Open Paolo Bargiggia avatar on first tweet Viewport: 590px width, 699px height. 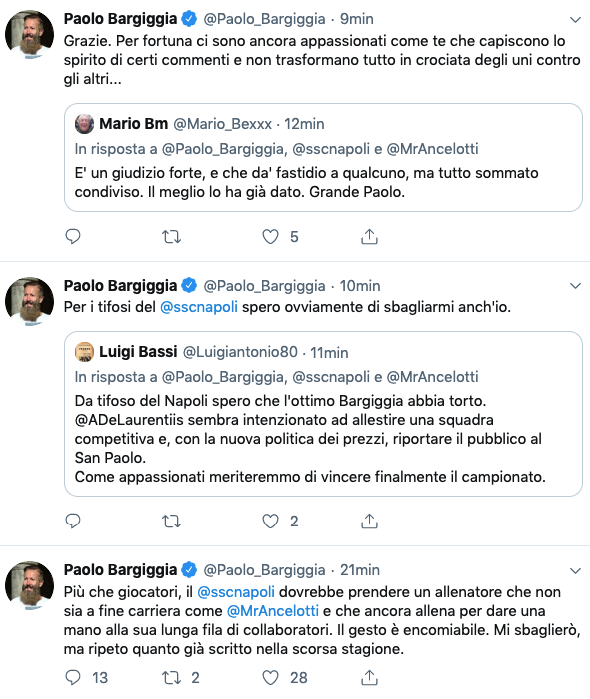[29, 34]
